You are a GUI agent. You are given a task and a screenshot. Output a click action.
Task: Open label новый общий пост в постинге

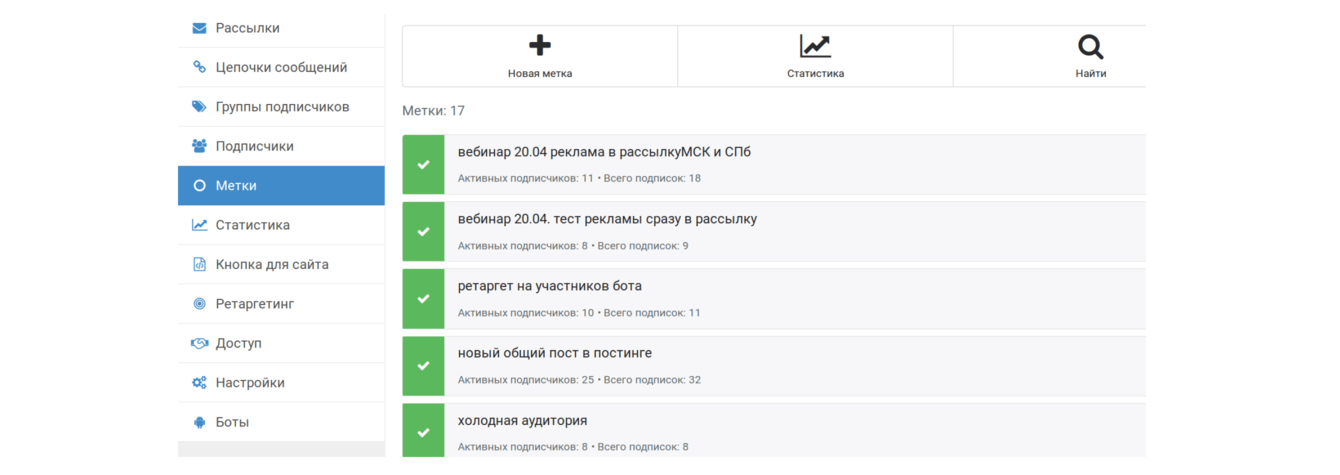[x=555, y=353]
